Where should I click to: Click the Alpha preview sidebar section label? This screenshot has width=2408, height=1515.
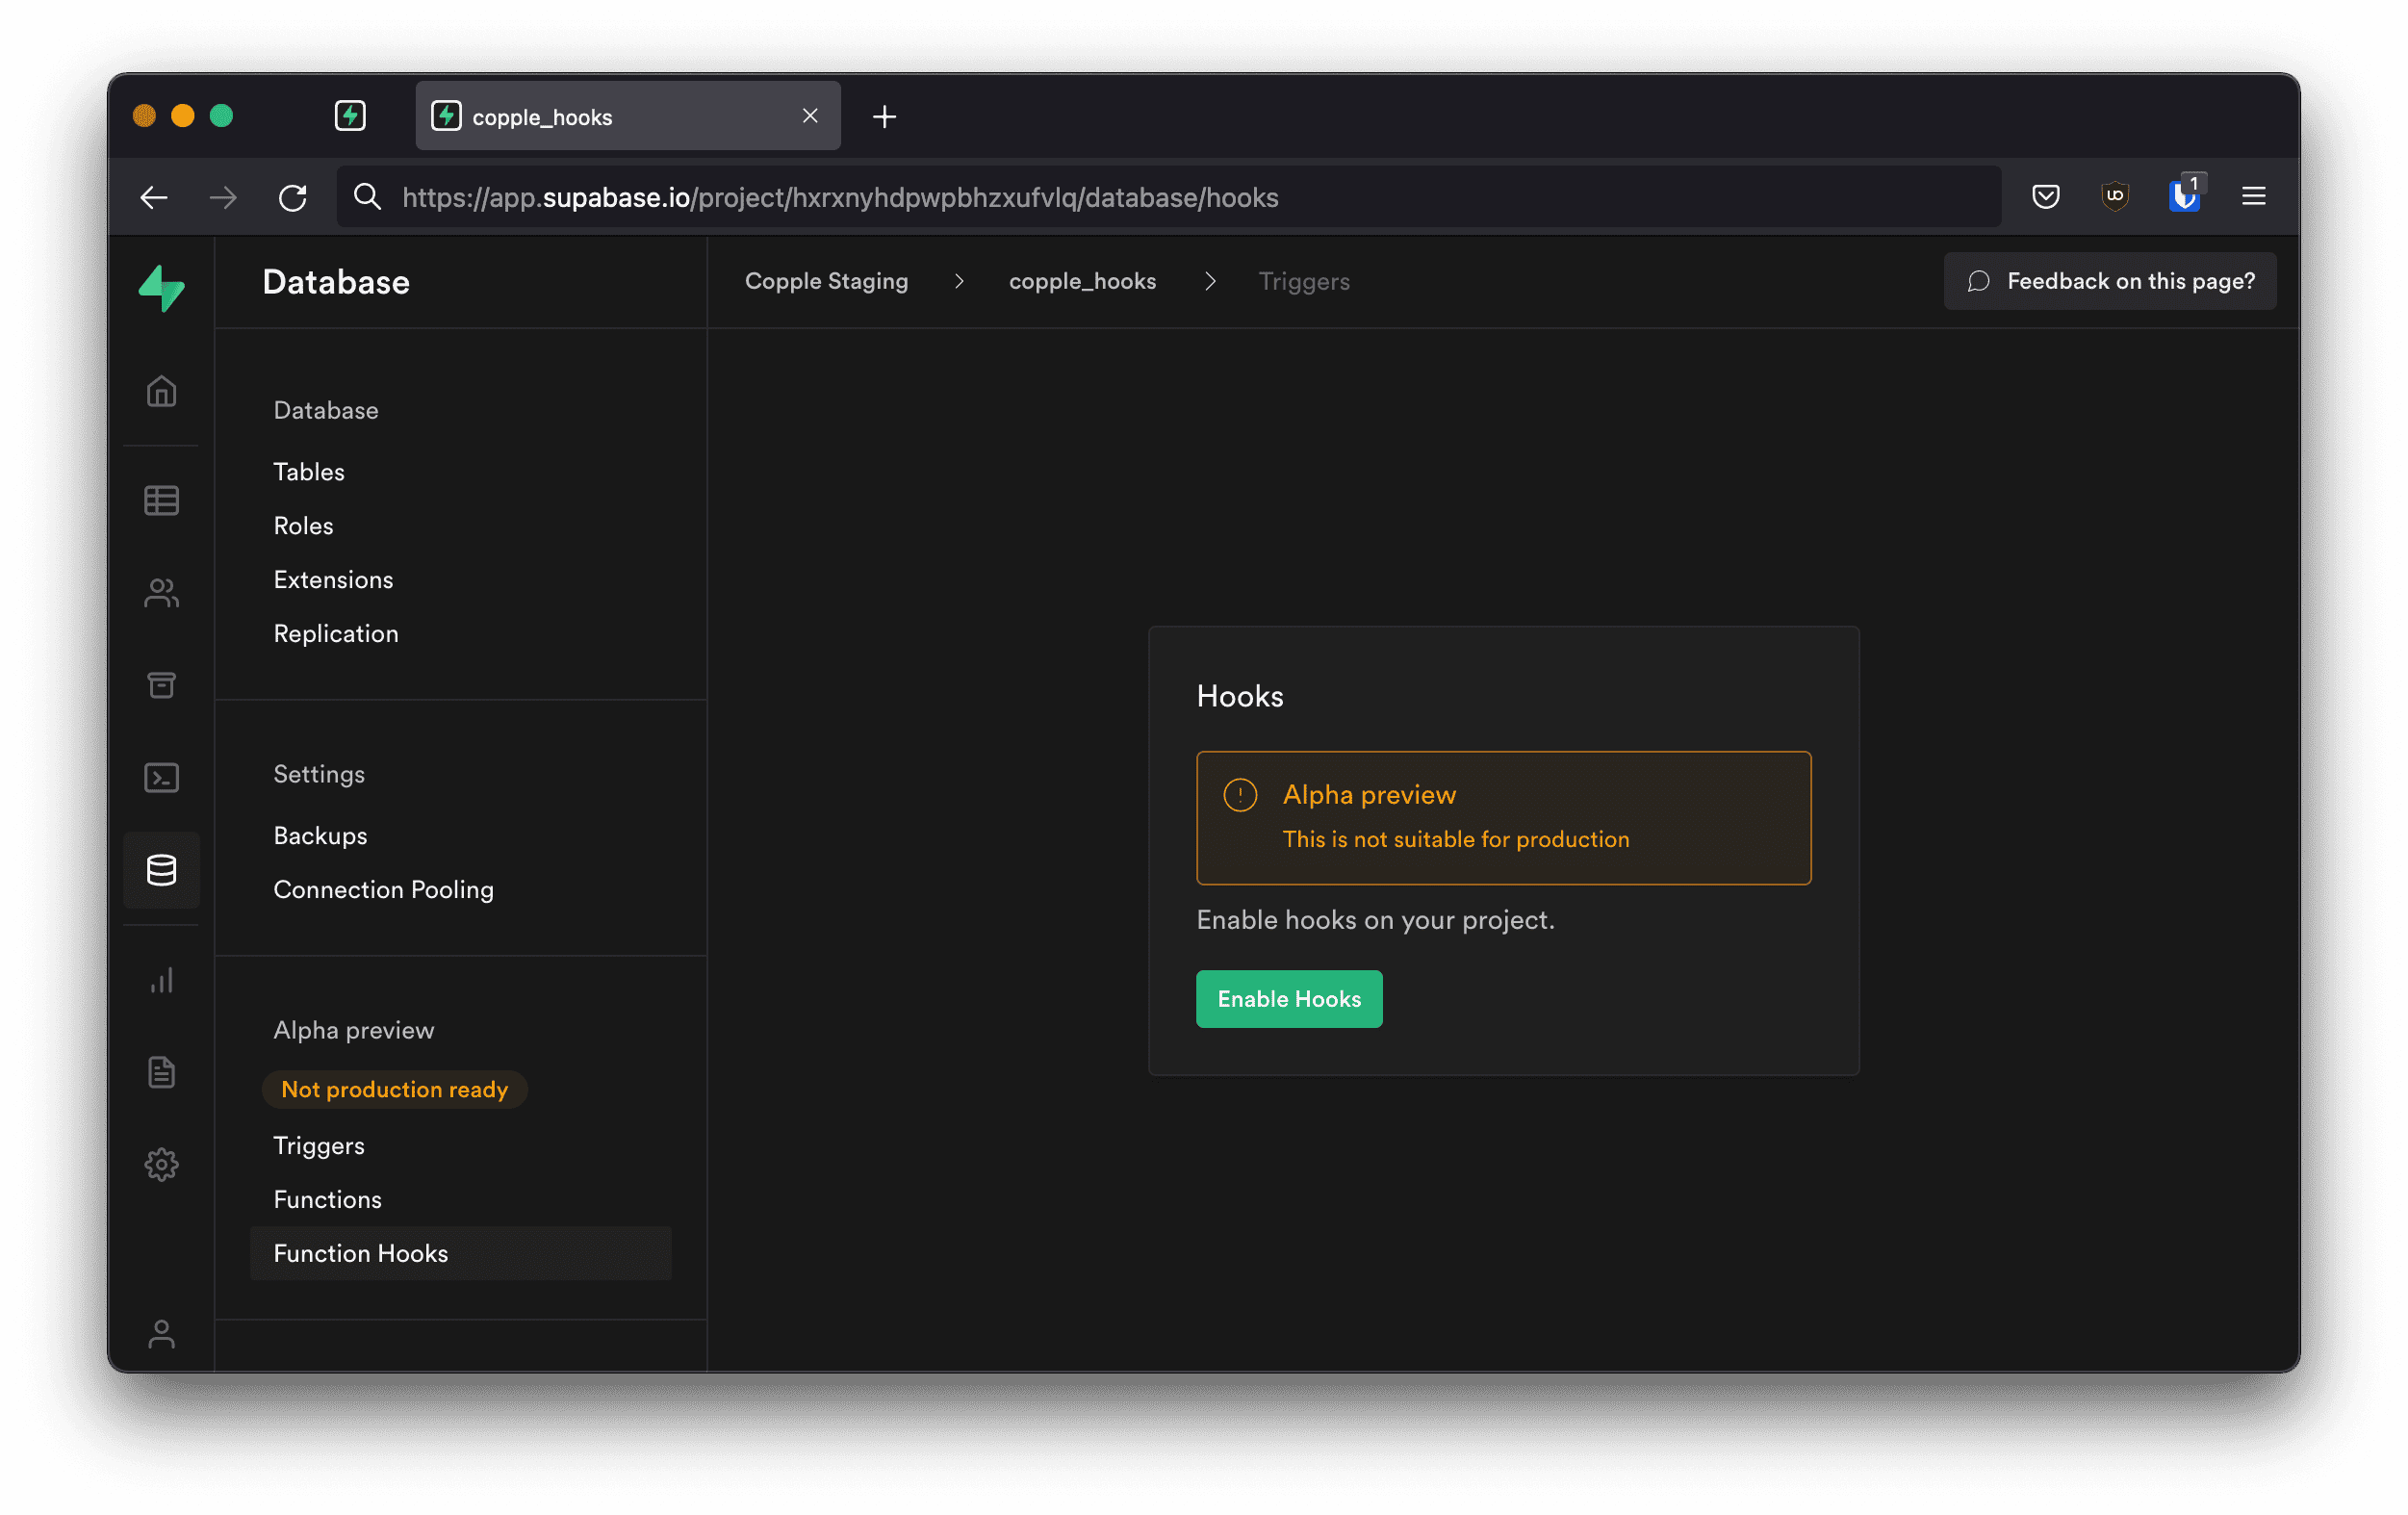click(354, 1030)
